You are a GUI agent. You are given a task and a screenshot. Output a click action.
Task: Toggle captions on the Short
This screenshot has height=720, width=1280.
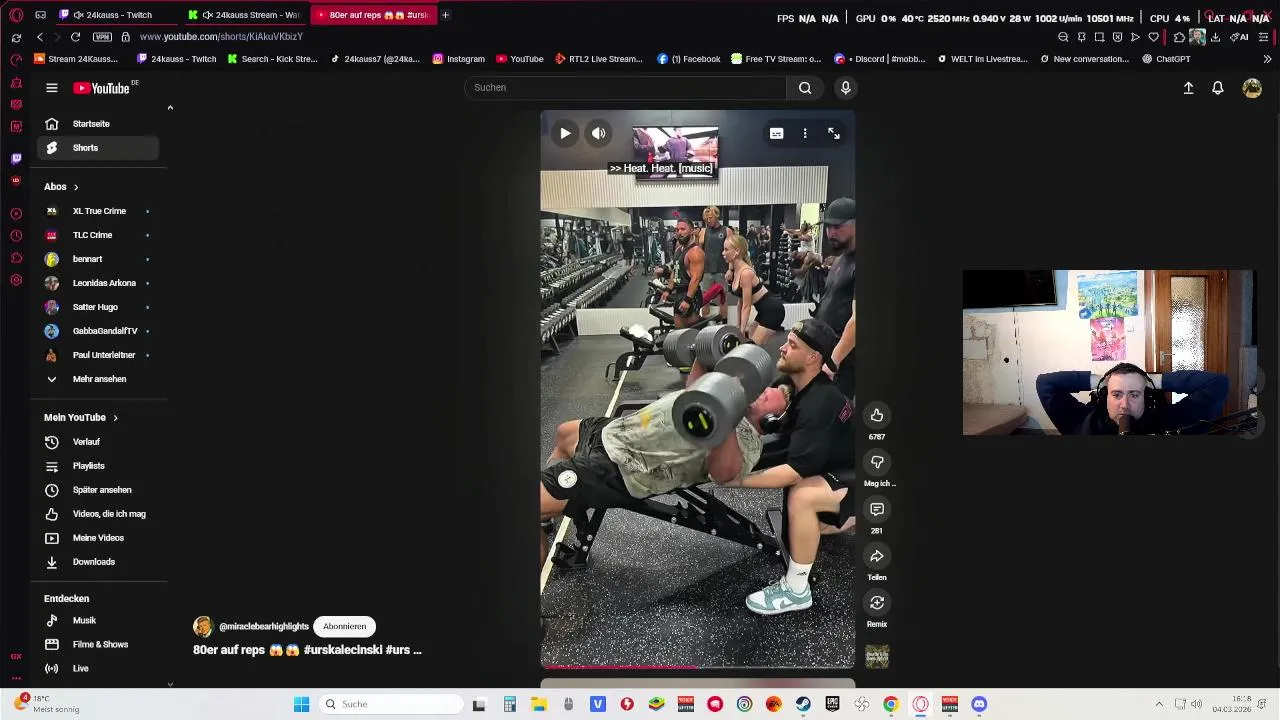[776, 133]
